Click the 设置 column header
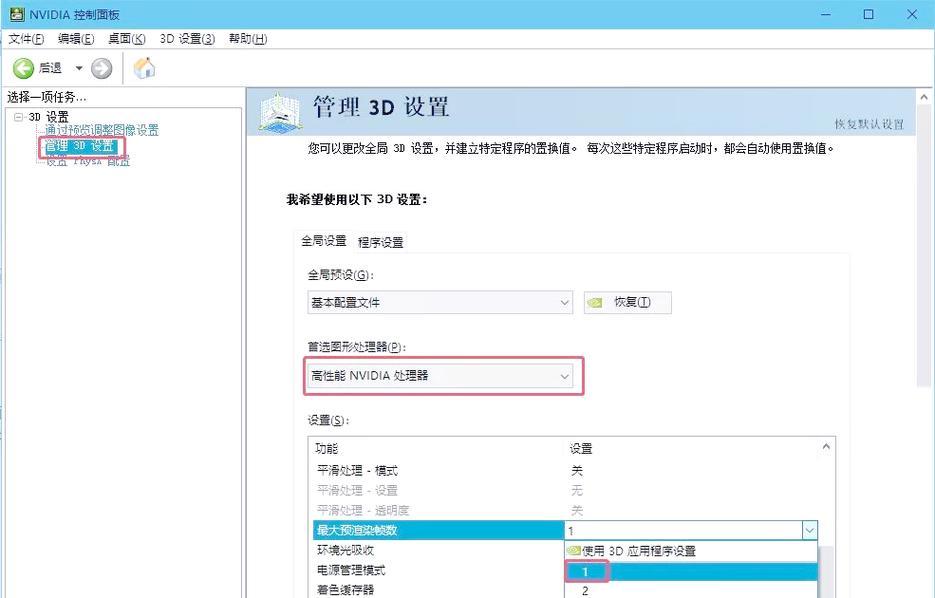 [581, 448]
